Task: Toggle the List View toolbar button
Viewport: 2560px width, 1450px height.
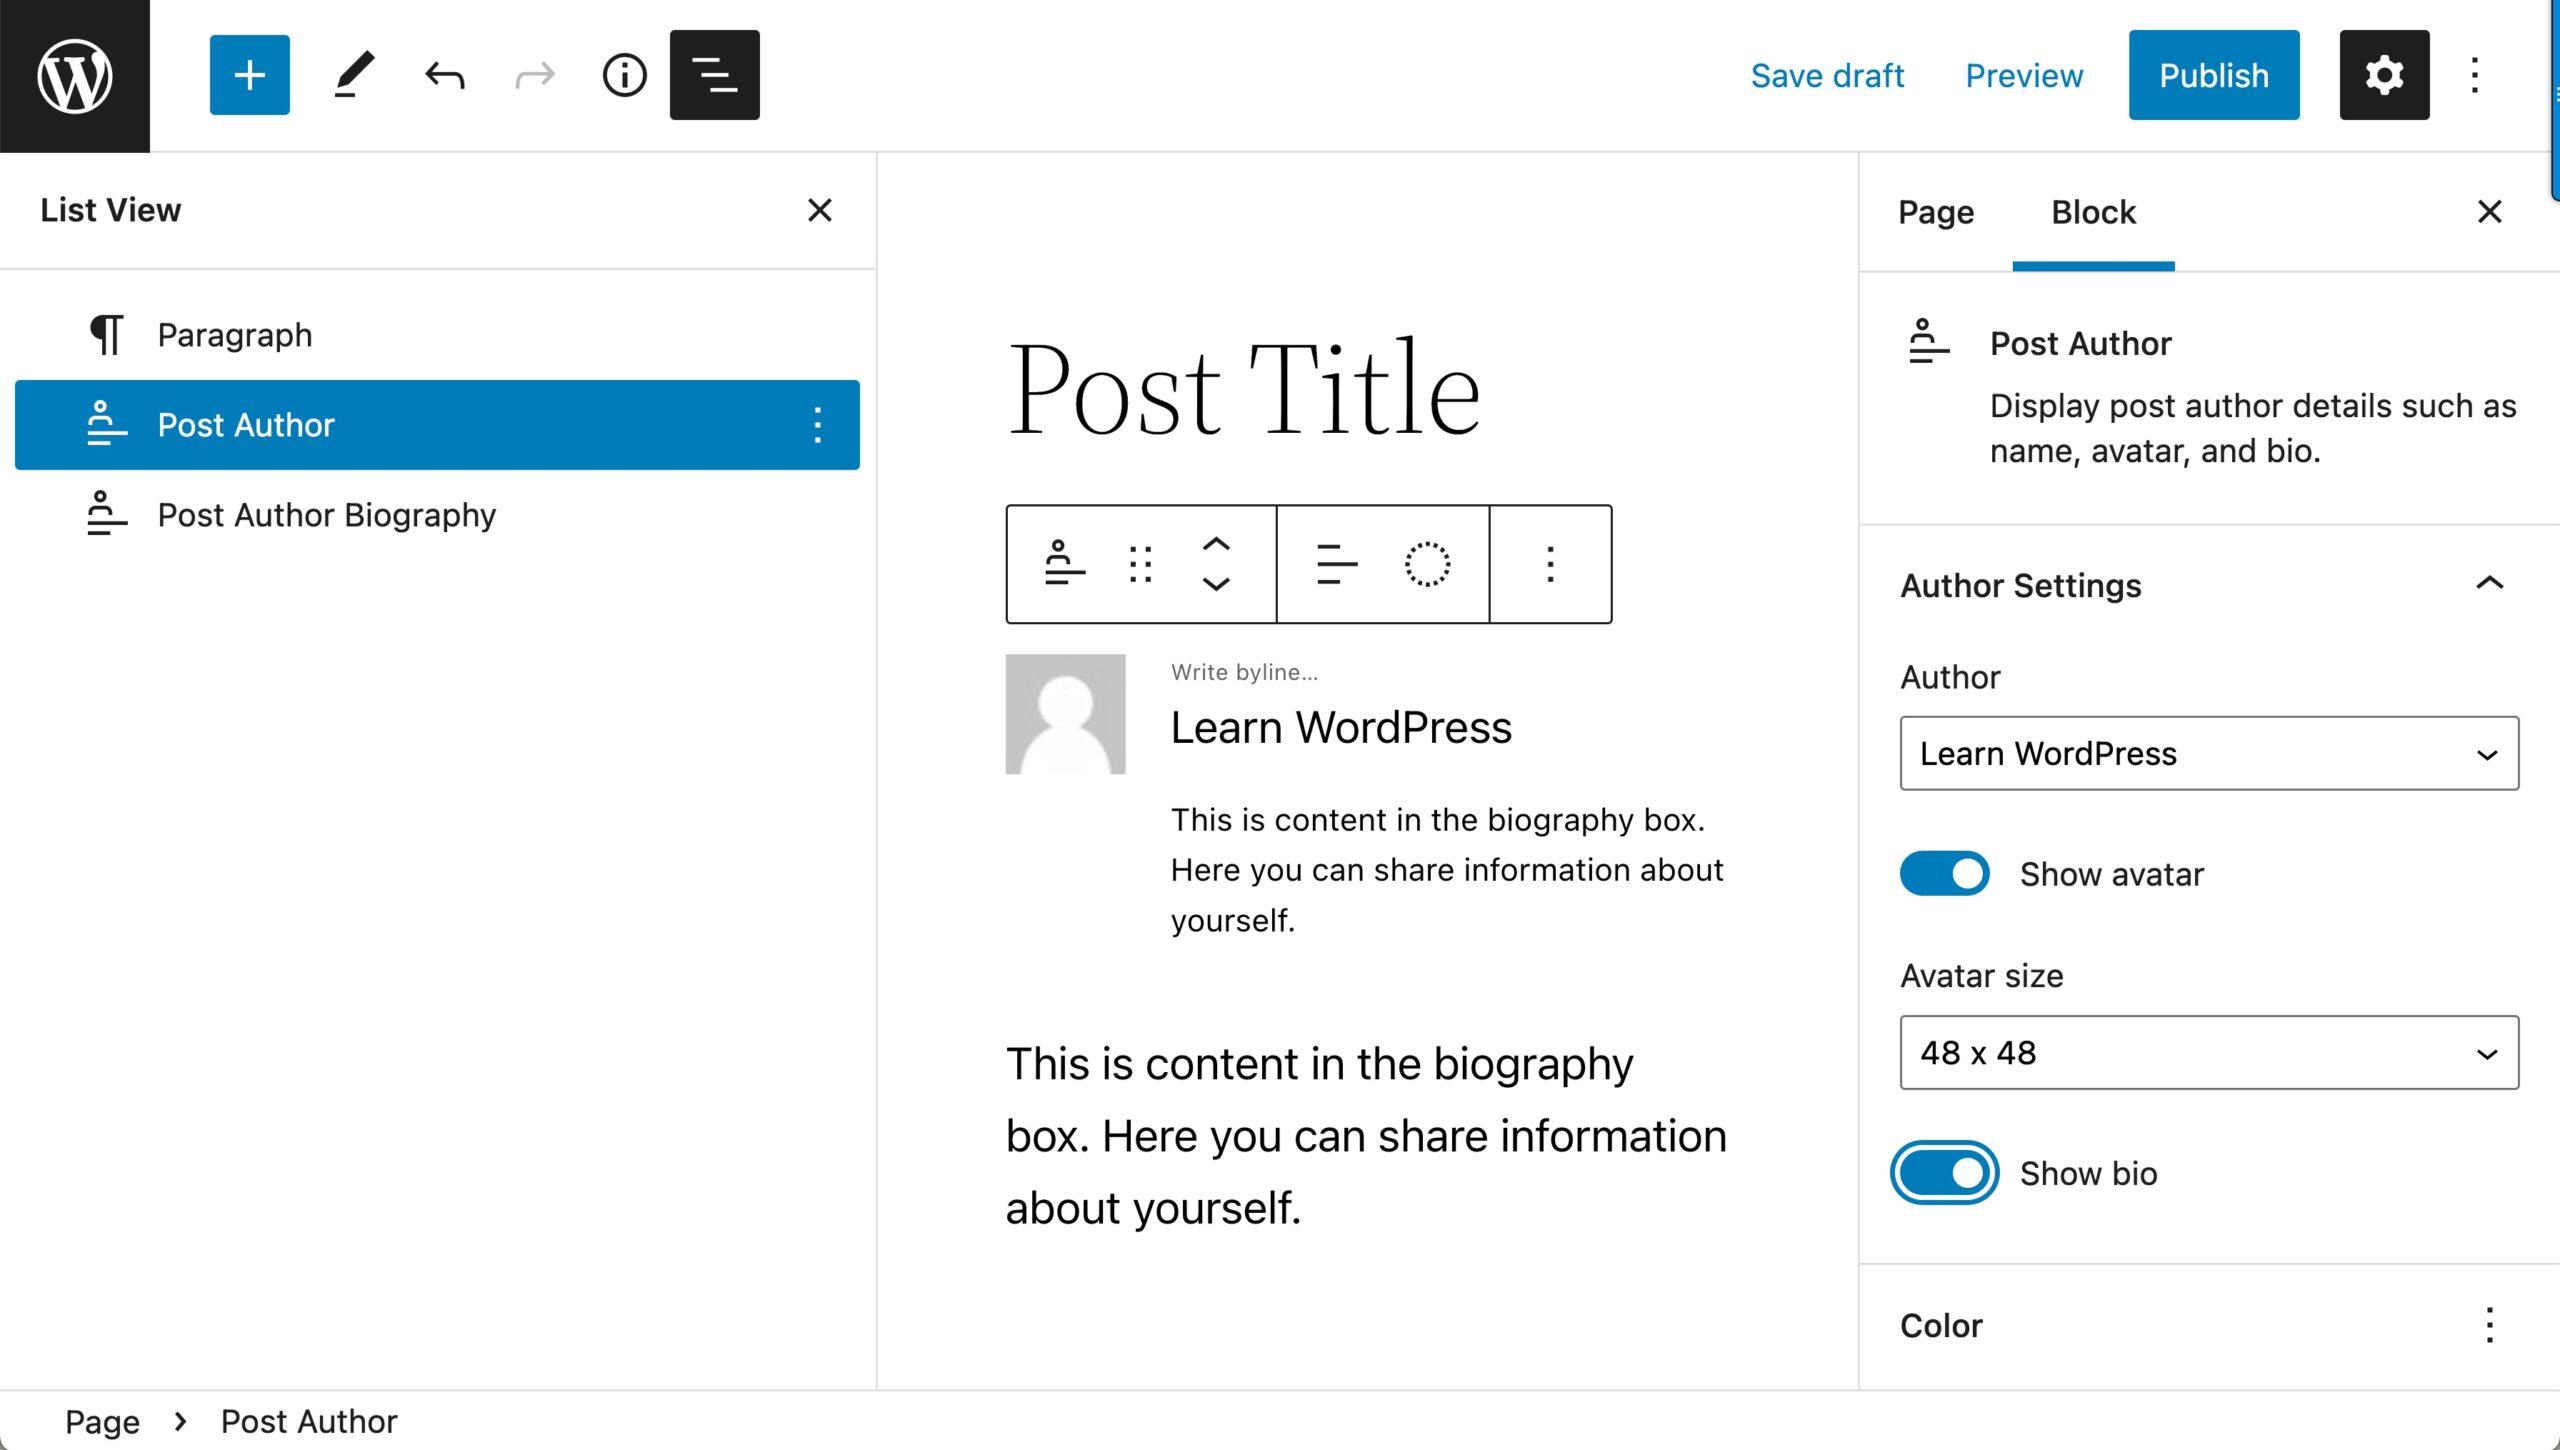Action: pyautogui.click(x=714, y=75)
